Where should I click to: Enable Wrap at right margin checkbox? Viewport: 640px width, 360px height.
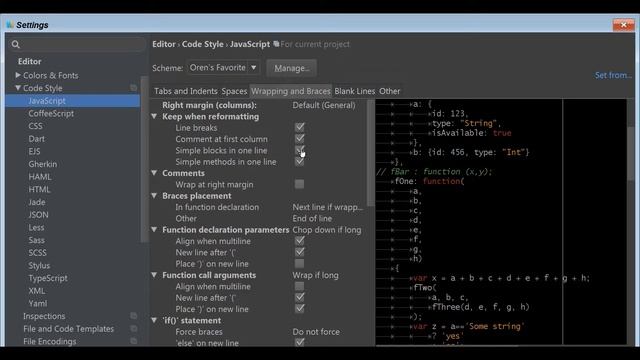point(299,184)
